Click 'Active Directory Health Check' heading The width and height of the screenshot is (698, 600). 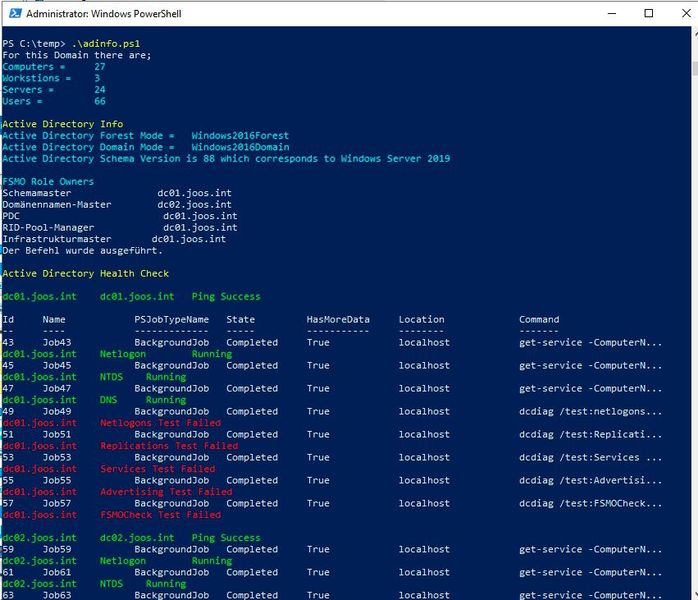(85, 274)
